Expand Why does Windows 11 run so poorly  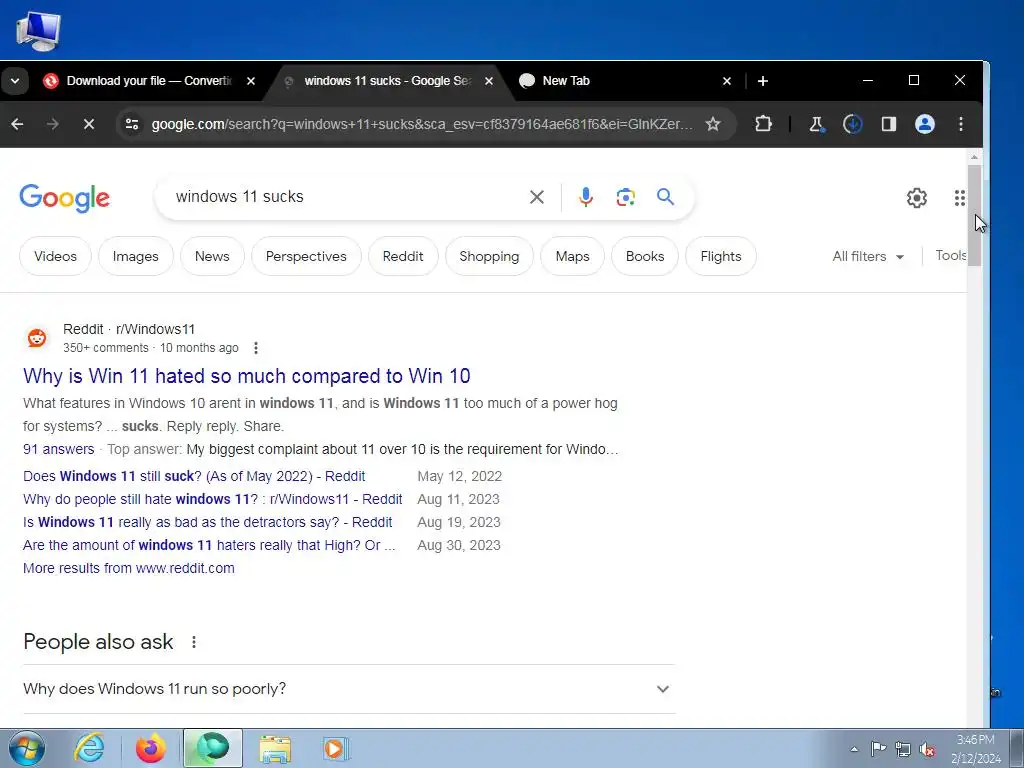(x=349, y=689)
